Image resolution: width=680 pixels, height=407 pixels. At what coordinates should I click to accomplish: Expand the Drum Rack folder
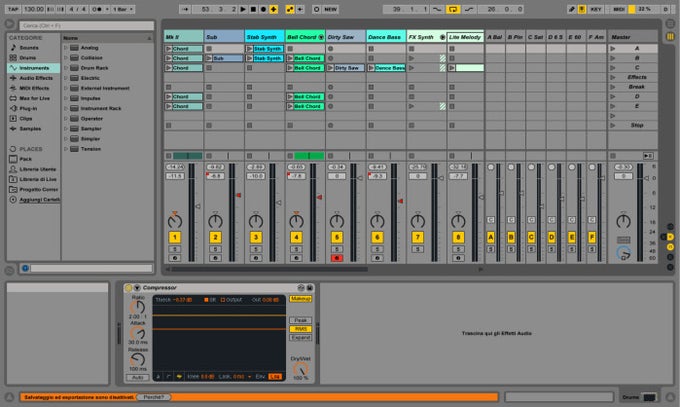(66, 68)
